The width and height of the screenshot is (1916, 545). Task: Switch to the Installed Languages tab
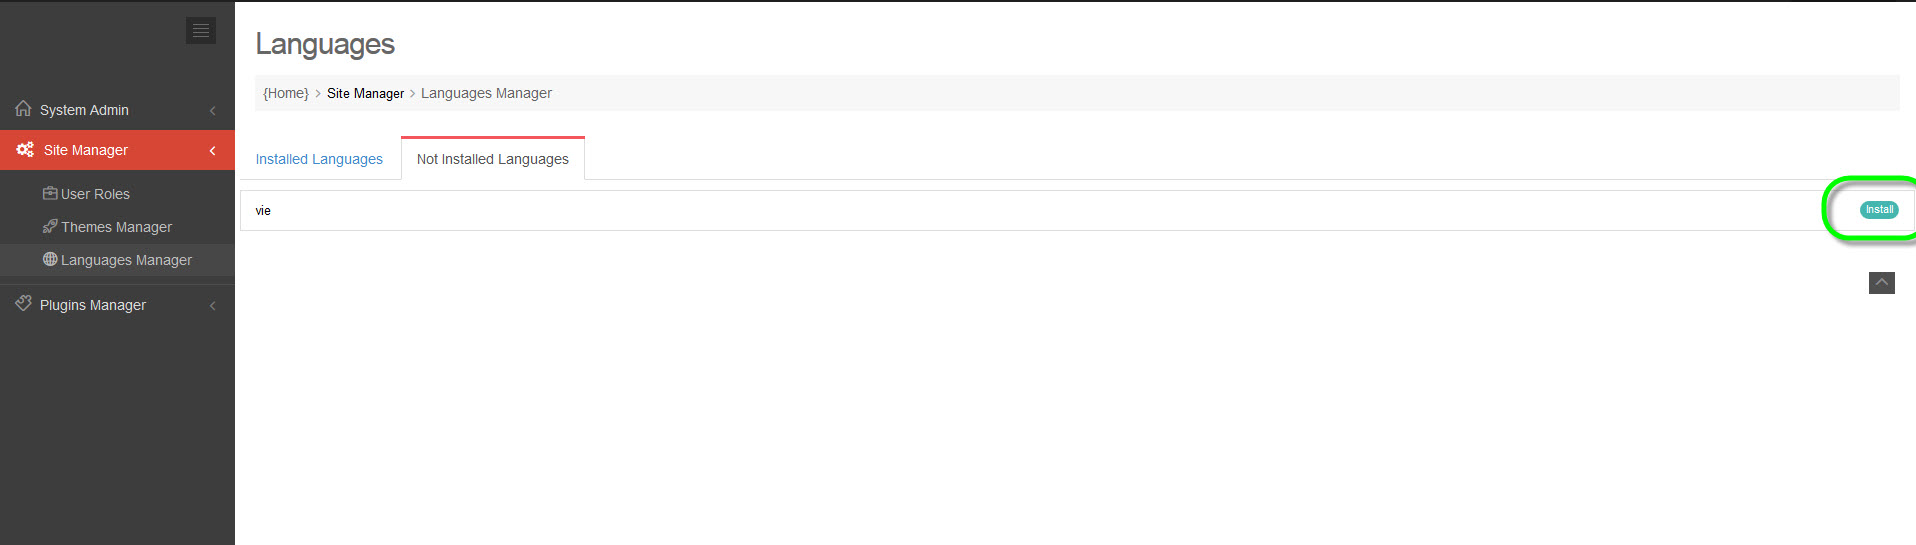point(319,159)
